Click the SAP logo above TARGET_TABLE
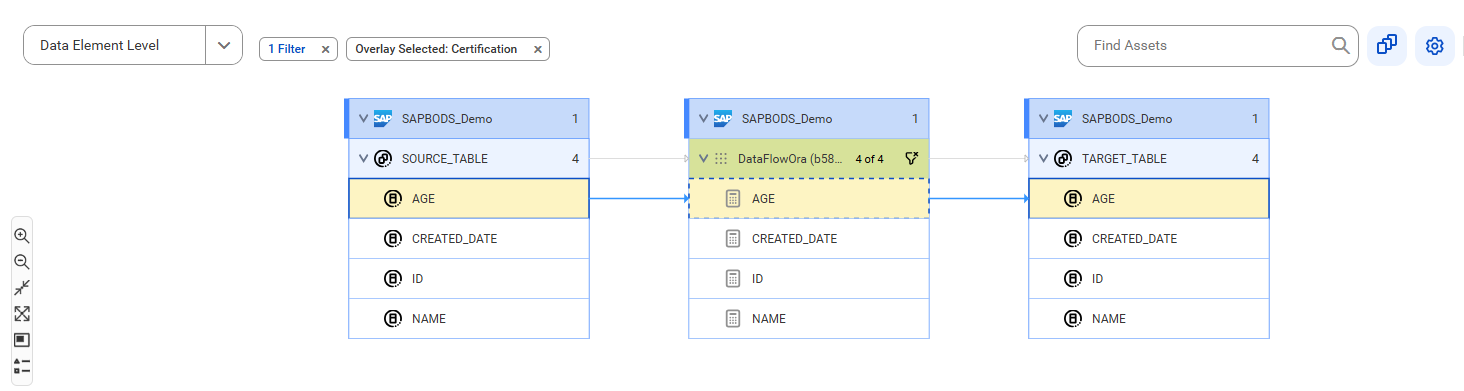 pyautogui.click(x=1063, y=118)
